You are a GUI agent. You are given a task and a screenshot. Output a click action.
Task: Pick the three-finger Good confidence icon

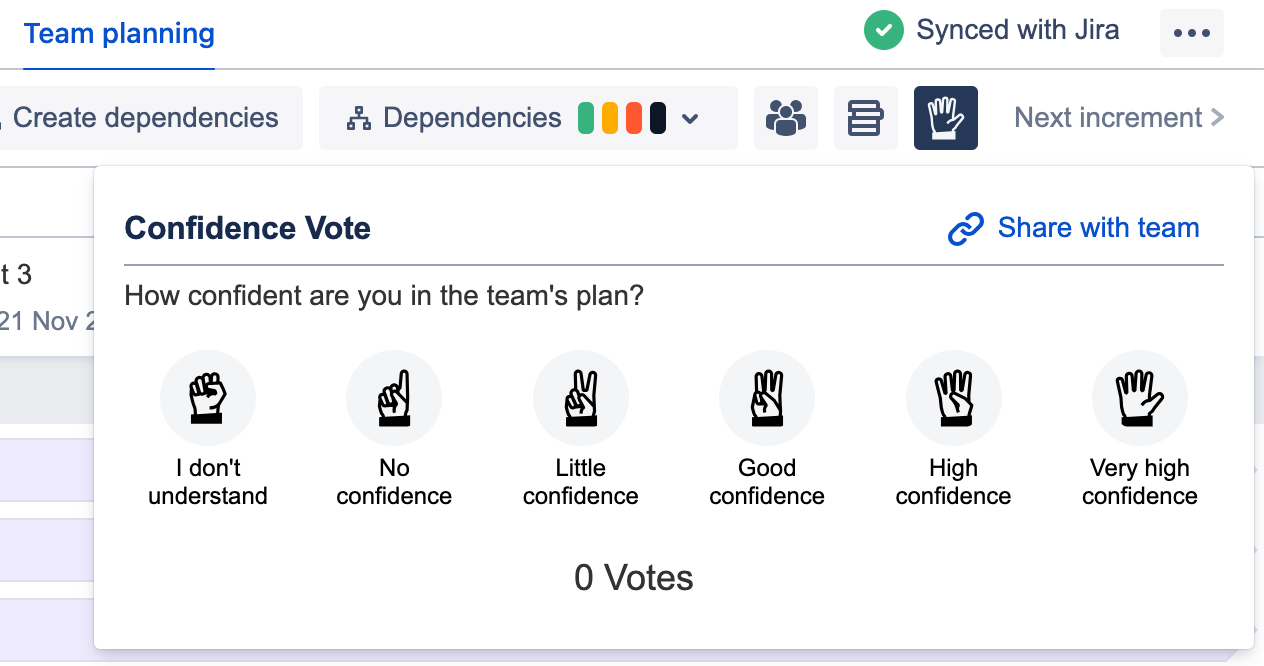tap(767, 398)
